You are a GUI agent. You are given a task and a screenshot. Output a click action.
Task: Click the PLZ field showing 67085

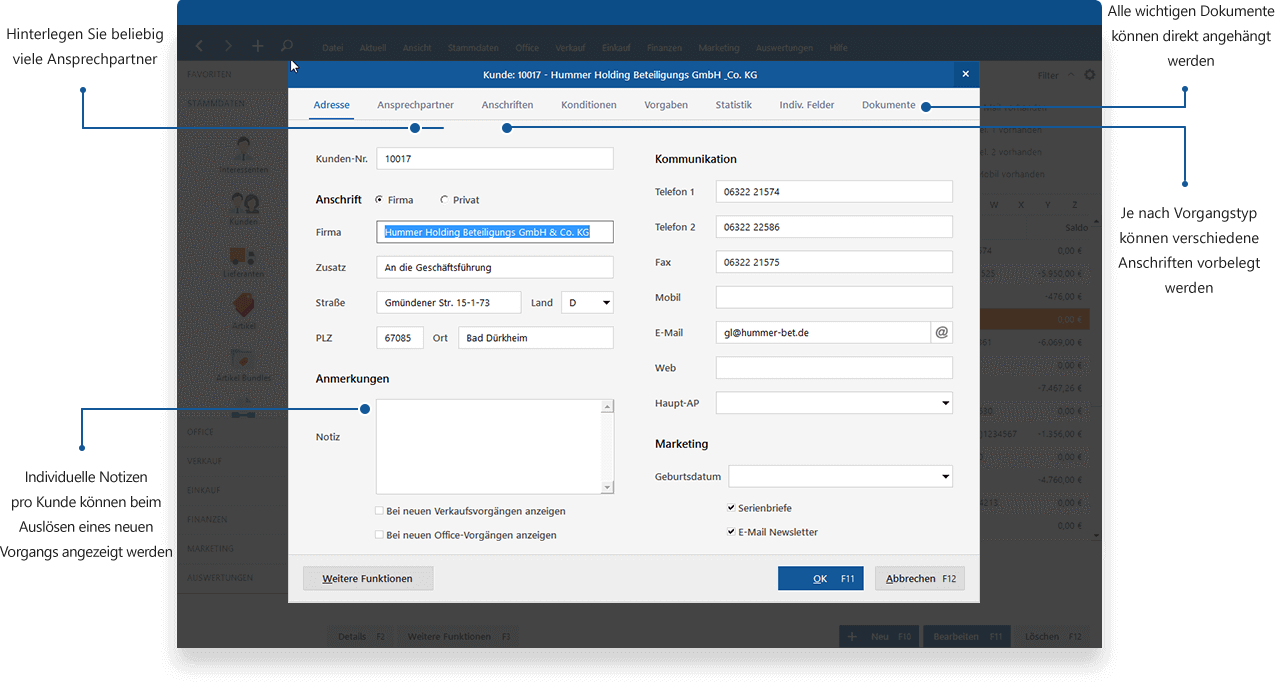[400, 338]
